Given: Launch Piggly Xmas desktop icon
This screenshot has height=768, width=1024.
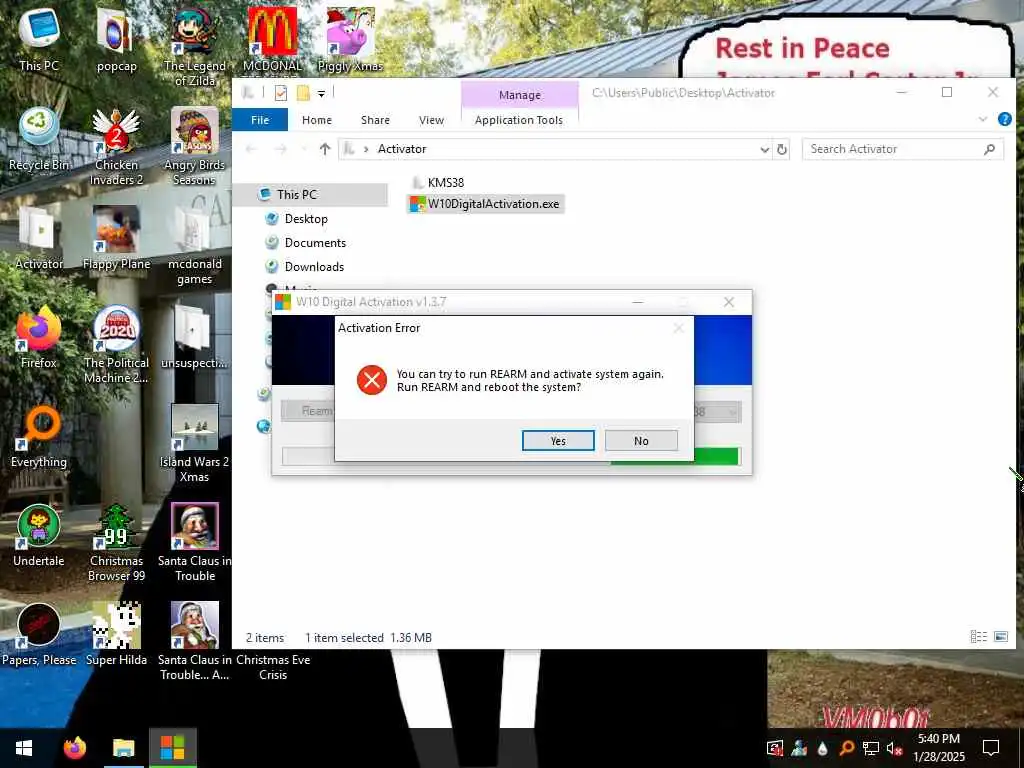Looking at the screenshot, I should pos(350,39).
